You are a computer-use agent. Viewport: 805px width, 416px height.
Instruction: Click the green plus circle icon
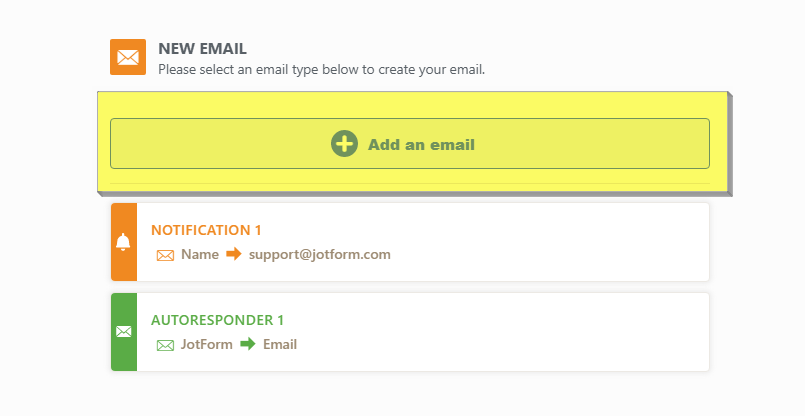pos(344,144)
